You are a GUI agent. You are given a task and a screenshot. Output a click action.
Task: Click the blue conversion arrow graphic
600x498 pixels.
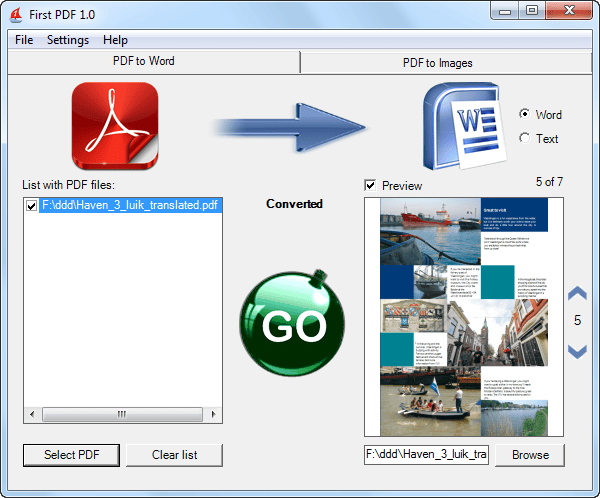point(290,127)
